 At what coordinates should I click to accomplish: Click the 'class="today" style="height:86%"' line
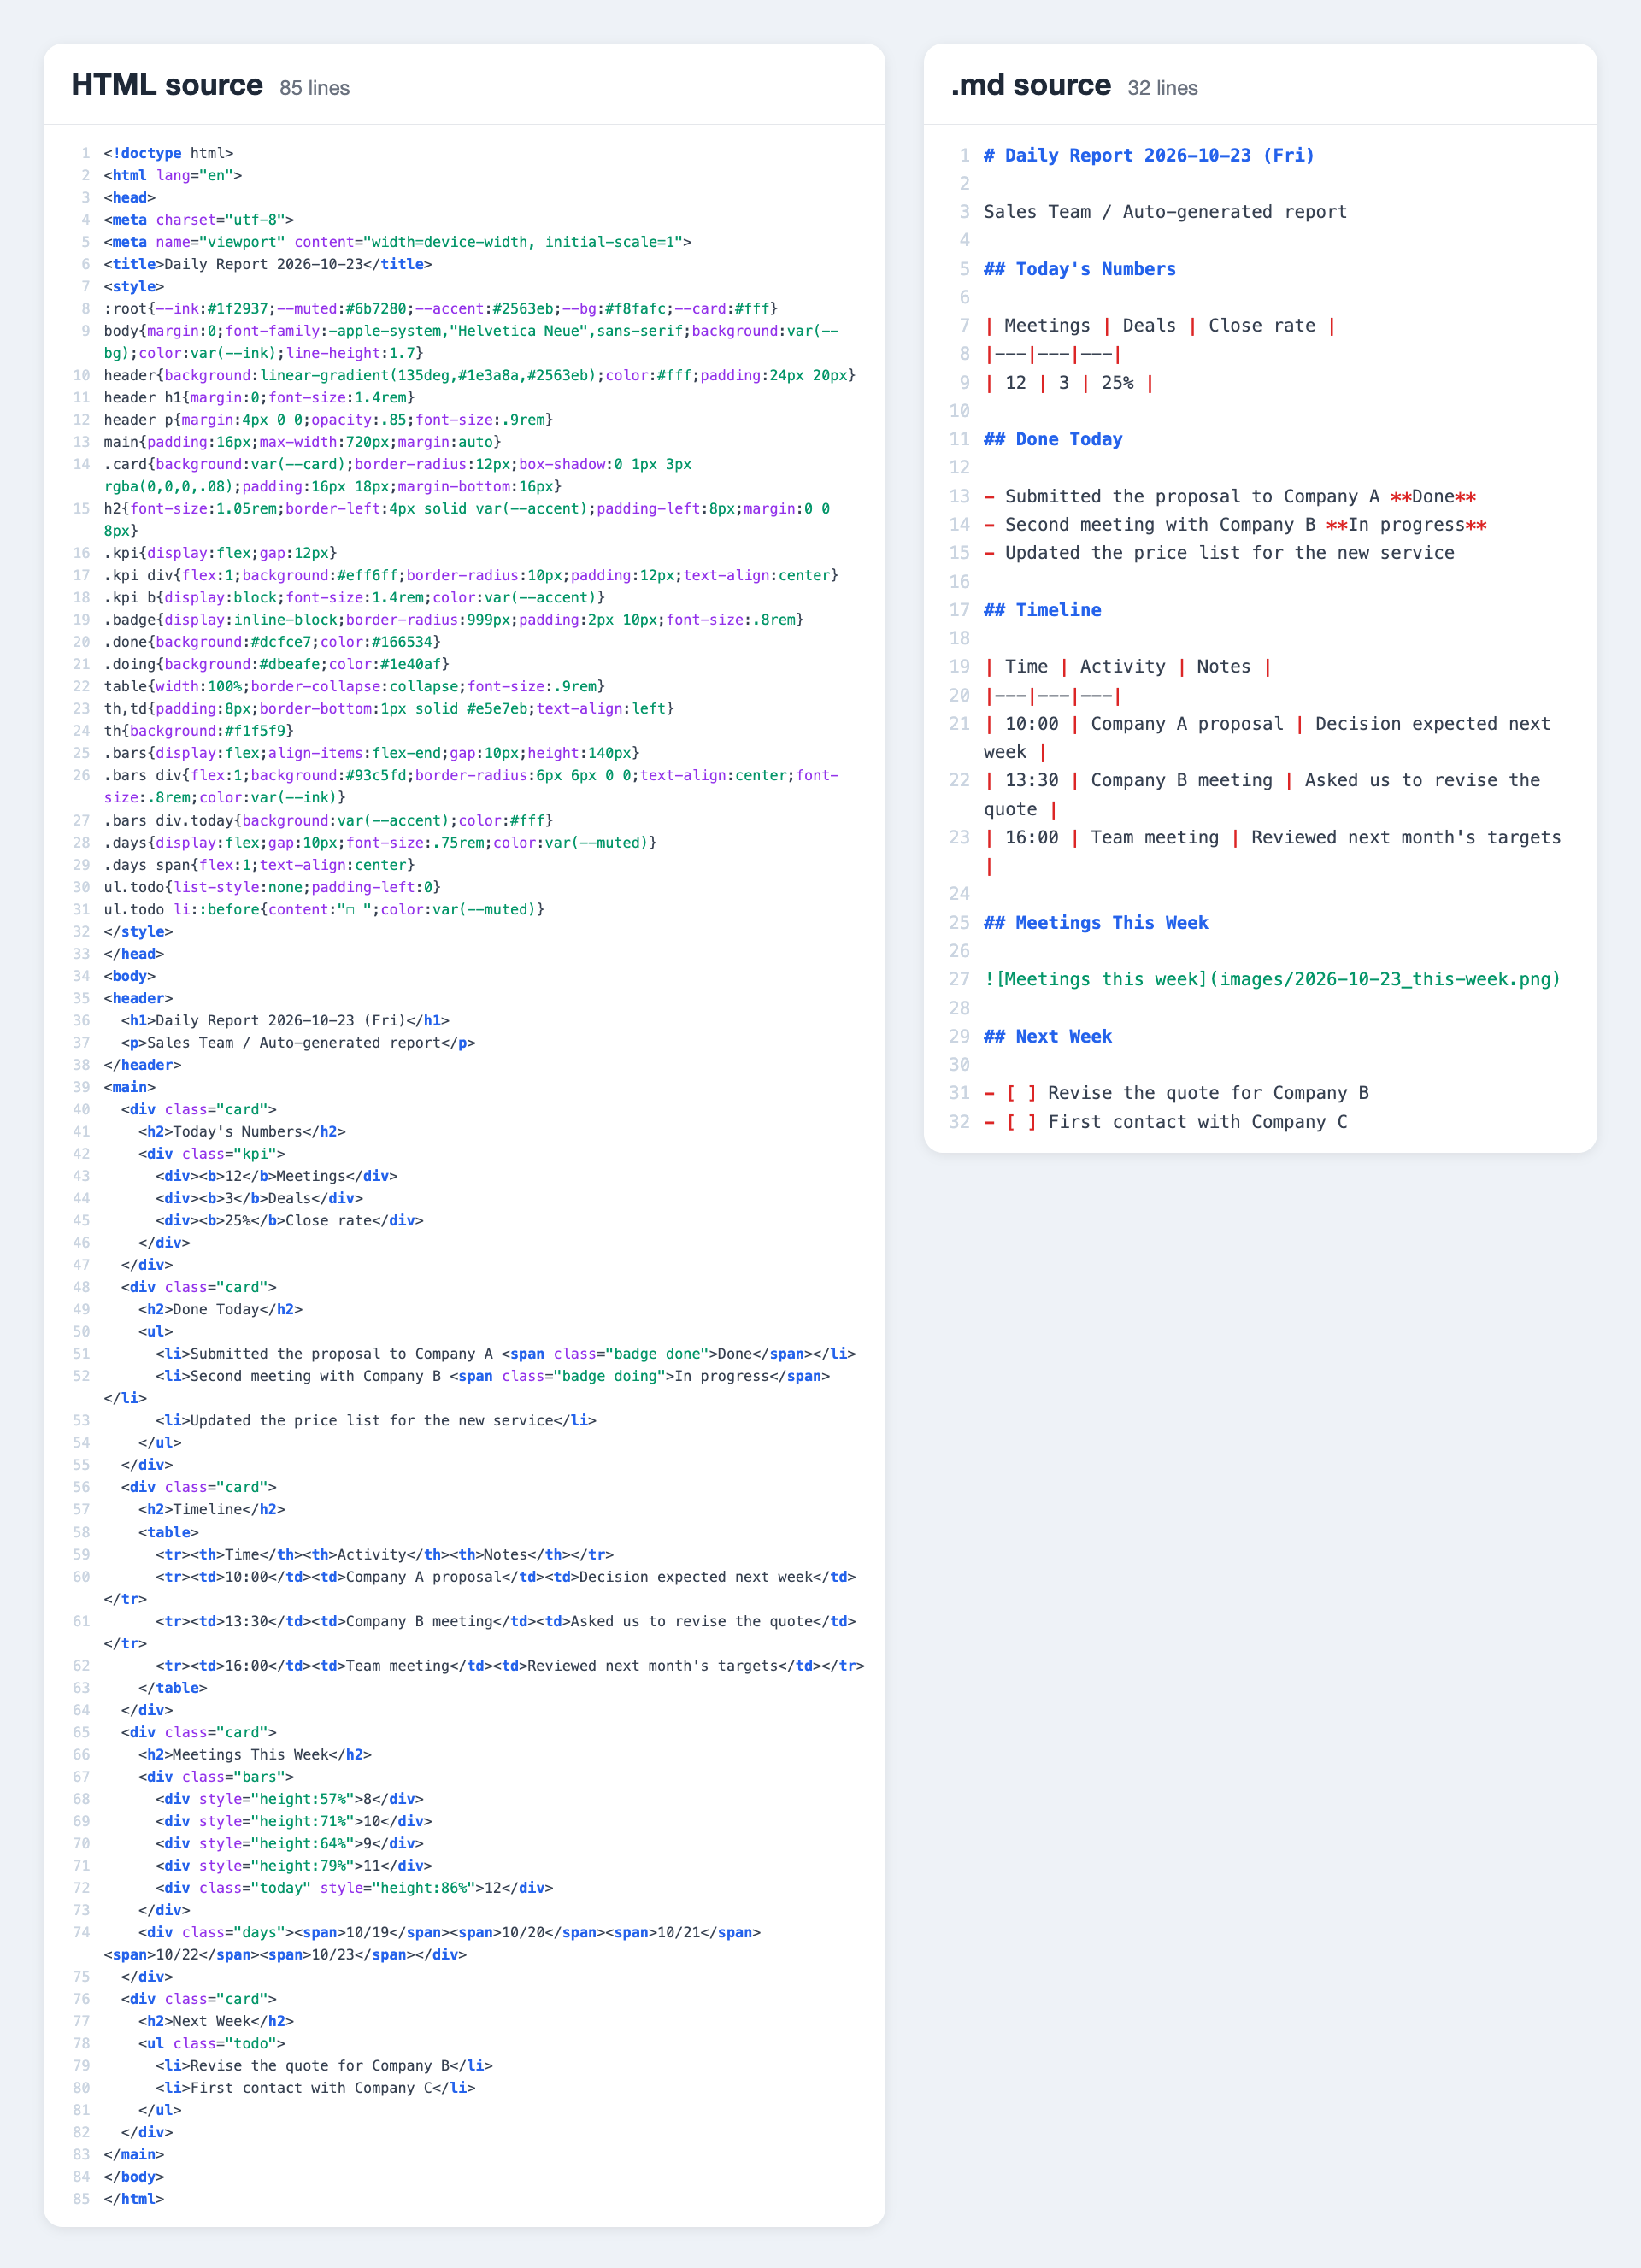tap(354, 1888)
